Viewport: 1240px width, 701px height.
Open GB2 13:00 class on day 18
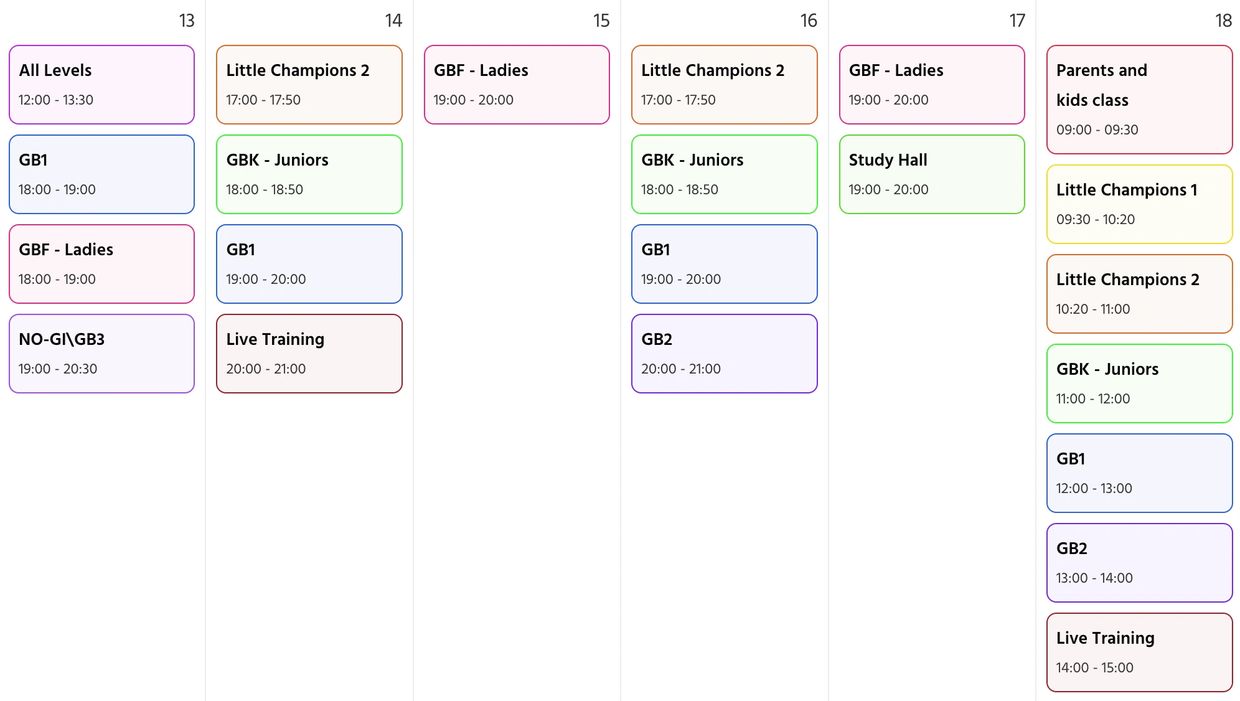tap(1139, 563)
